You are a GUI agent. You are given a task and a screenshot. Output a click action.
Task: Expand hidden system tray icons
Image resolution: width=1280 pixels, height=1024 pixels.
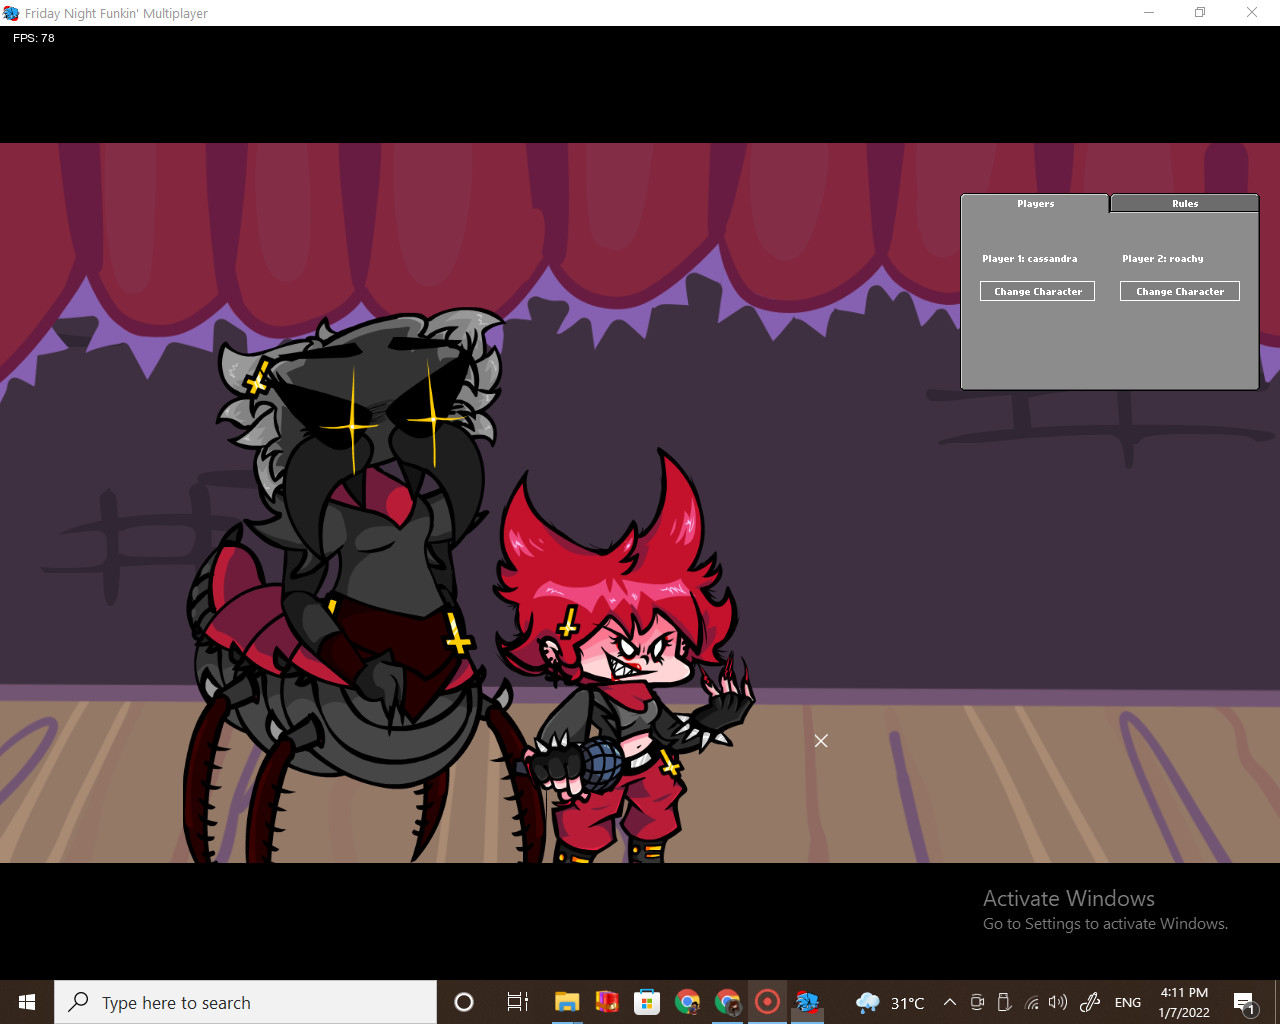948,1002
